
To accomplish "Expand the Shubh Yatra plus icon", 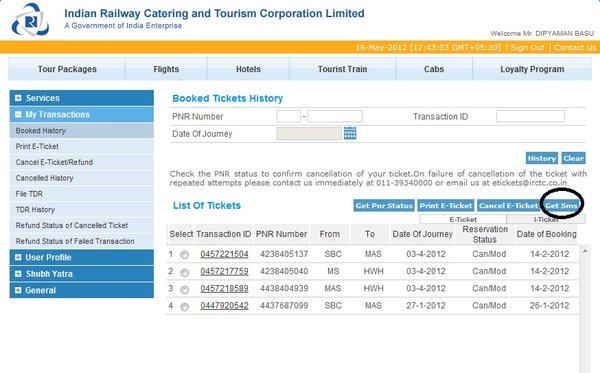I will tap(18, 274).
